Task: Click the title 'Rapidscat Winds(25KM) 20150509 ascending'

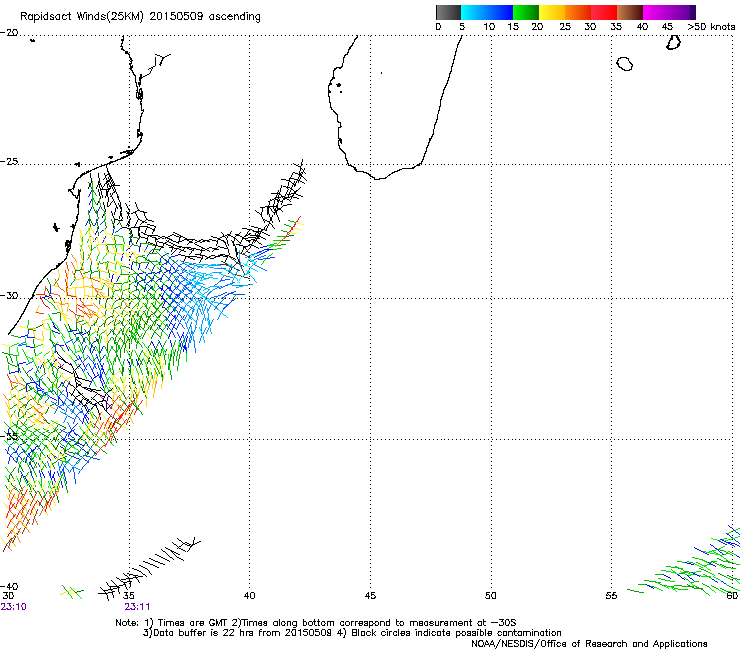Action: click(x=140, y=17)
